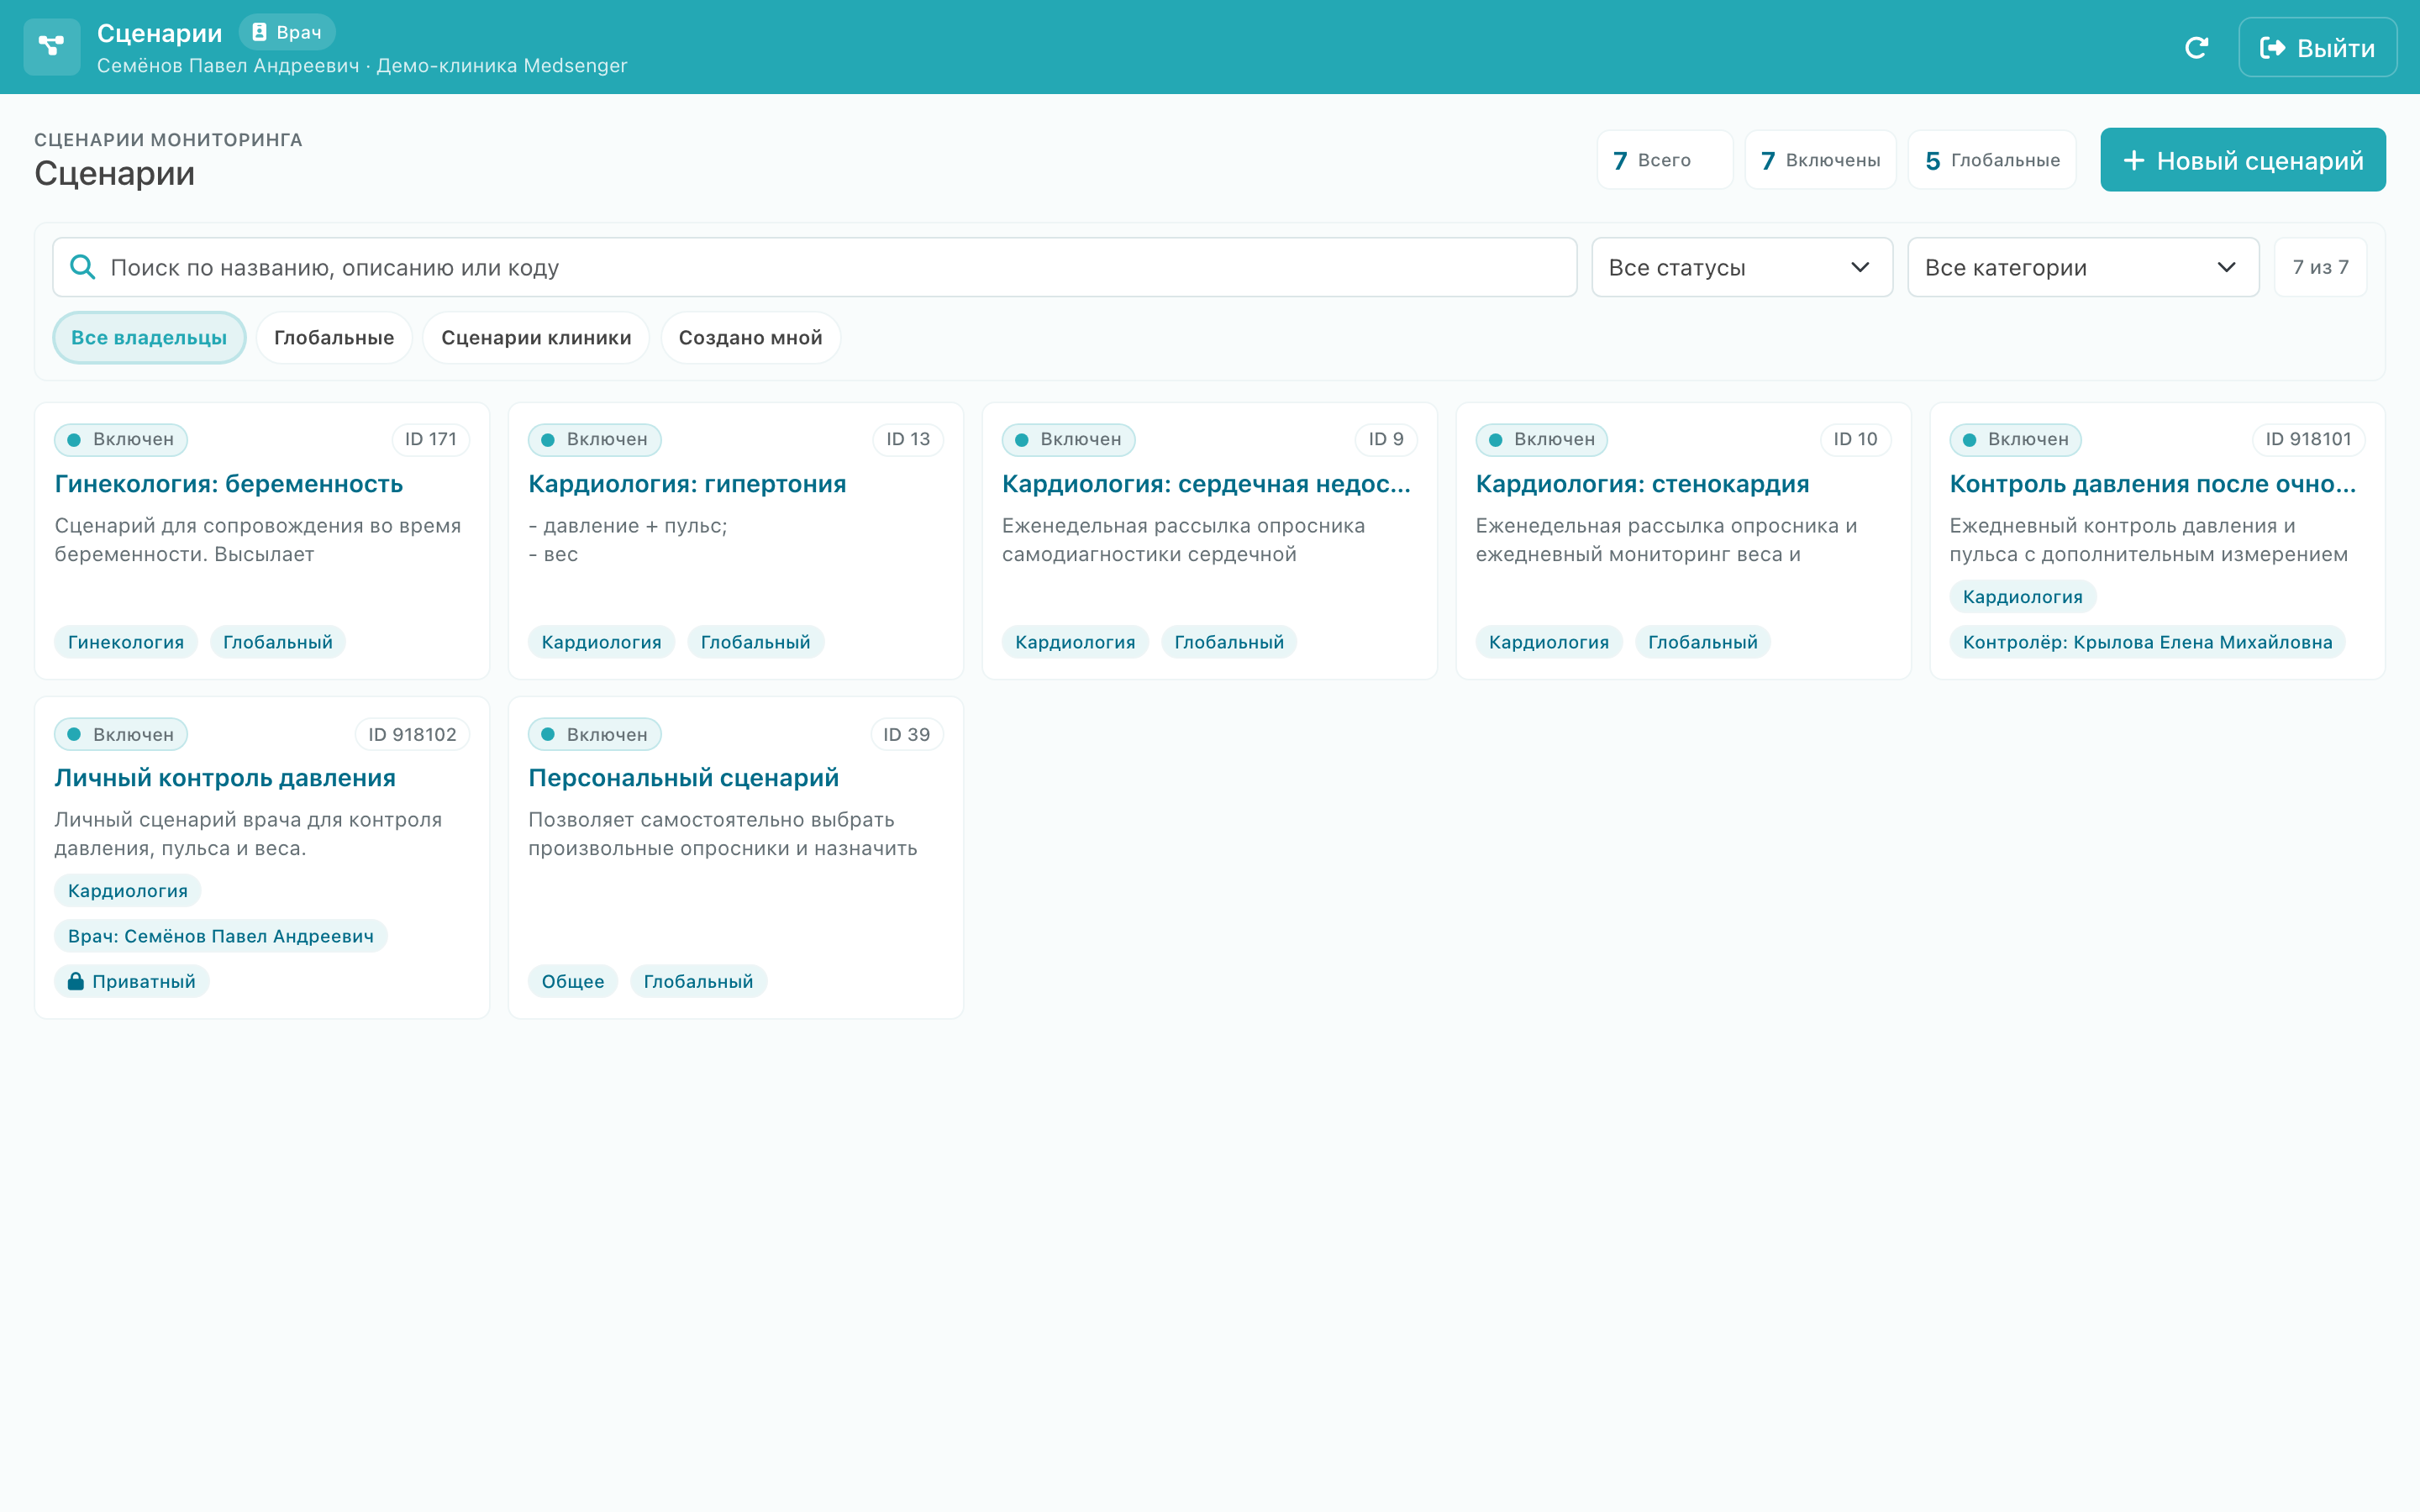This screenshot has height=1512, width=2420.
Task: Click Включен status on ID 10 card
Action: (x=1542, y=439)
